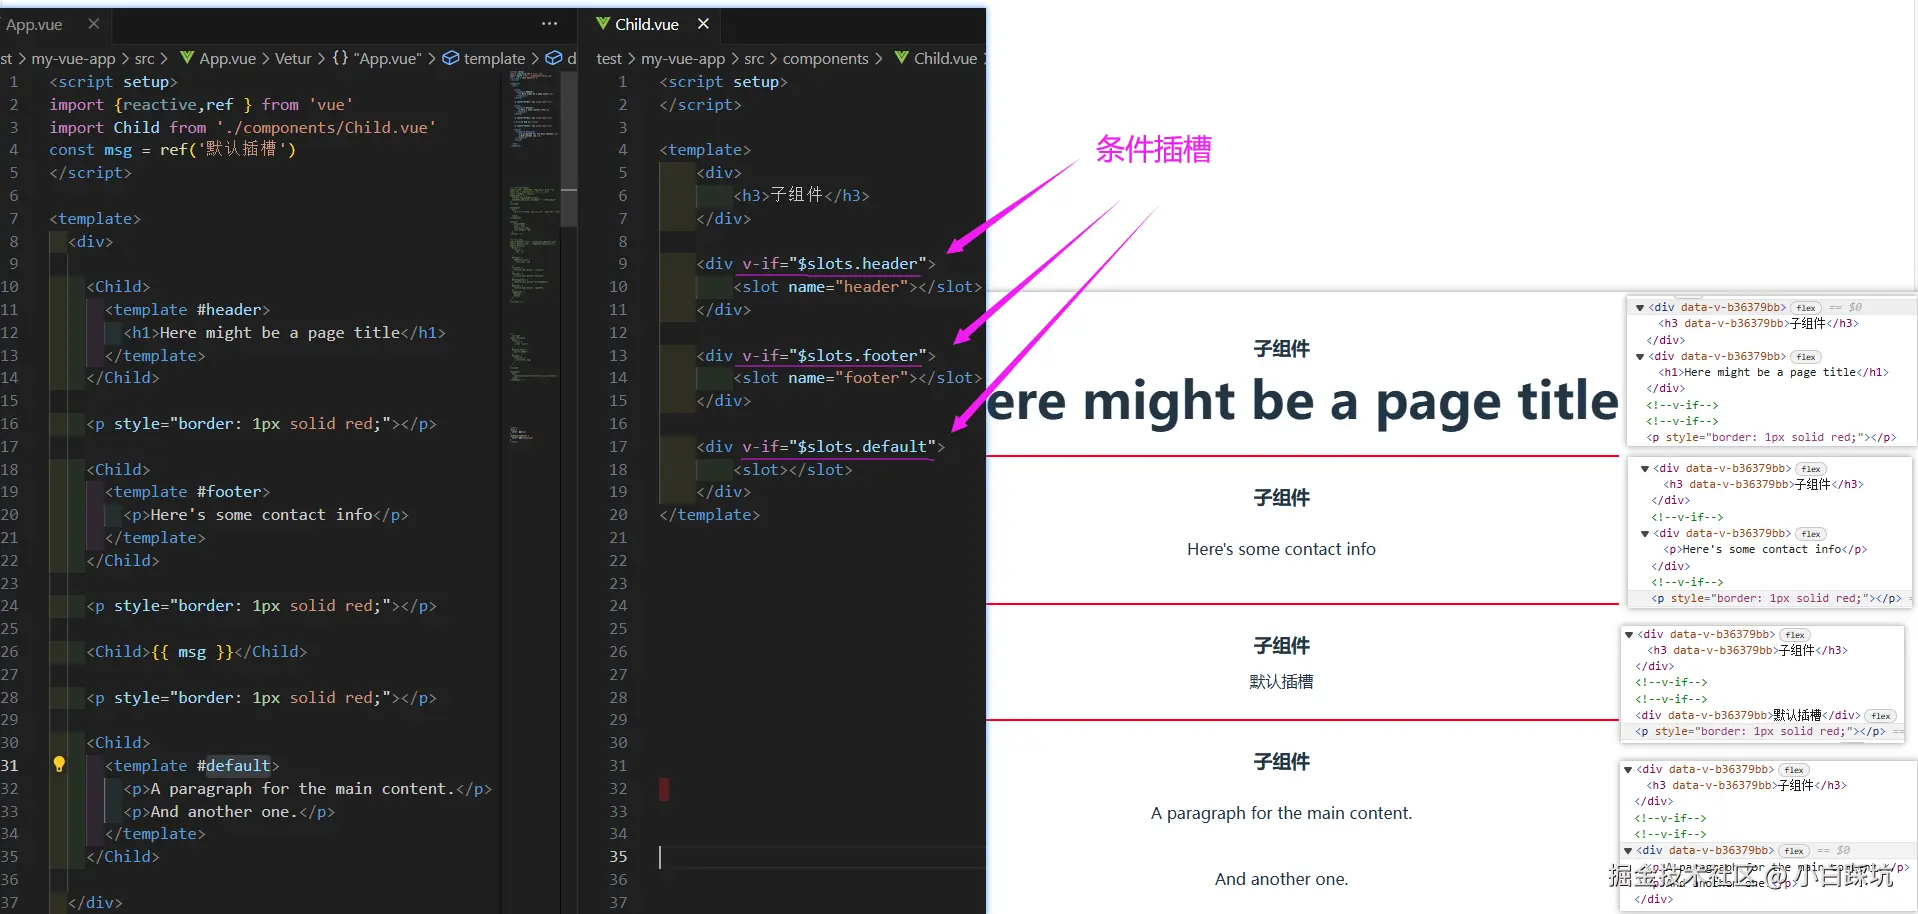Screen dimensions: 1918x914
Task: Click the Vue icon on the Child.vue tab
Action: coord(603,24)
